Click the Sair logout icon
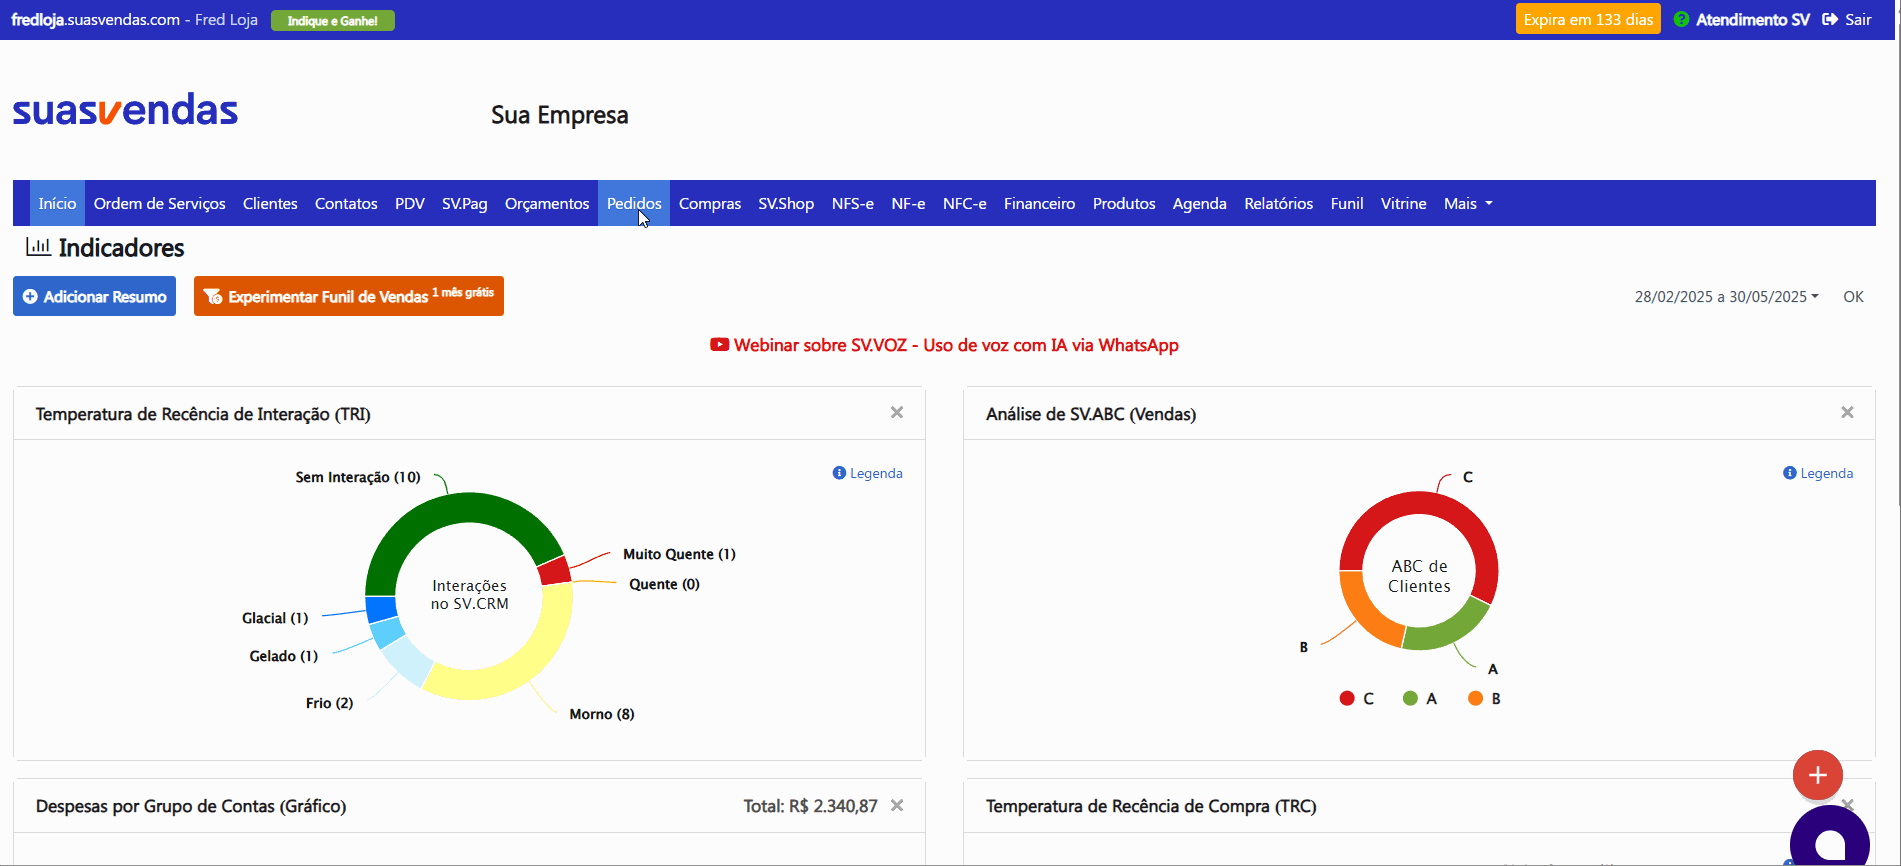Viewport: 1901px width, 866px height. (x=1830, y=19)
